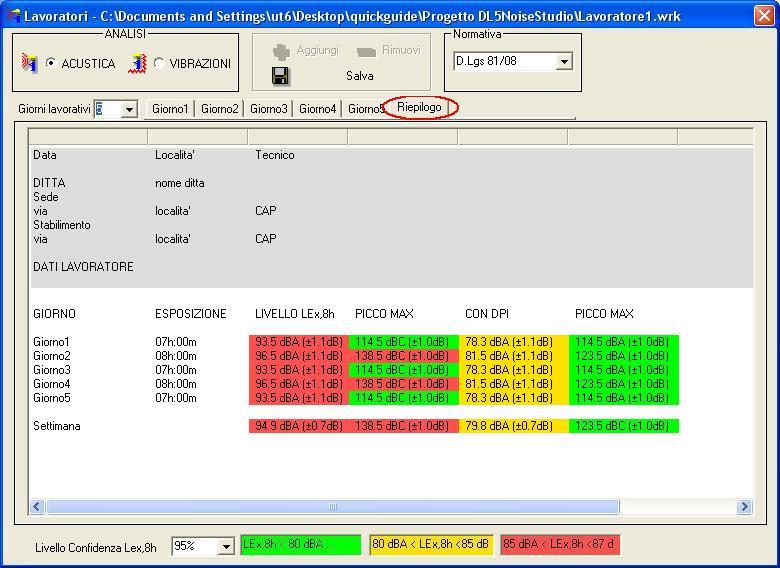The width and height of the screenshot is (780, 568).
Task: Click the Settimana 79.8 dBA value
Action: (x=513, y=426)
